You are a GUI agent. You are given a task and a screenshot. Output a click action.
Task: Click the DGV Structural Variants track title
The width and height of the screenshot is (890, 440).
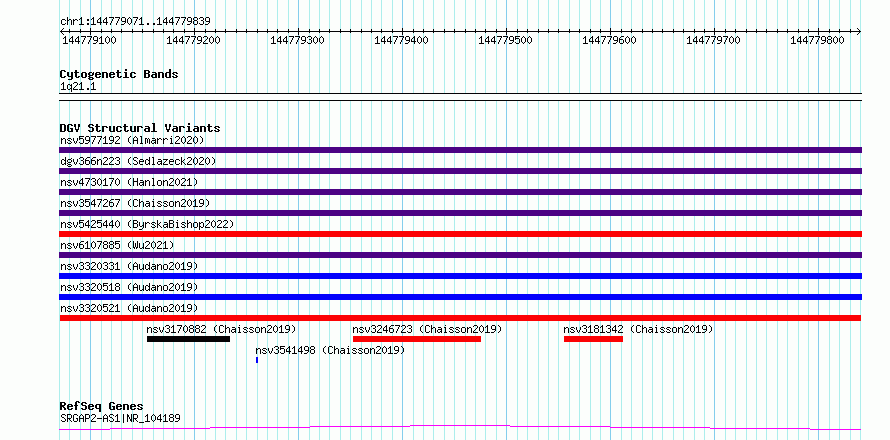[140, 128]
